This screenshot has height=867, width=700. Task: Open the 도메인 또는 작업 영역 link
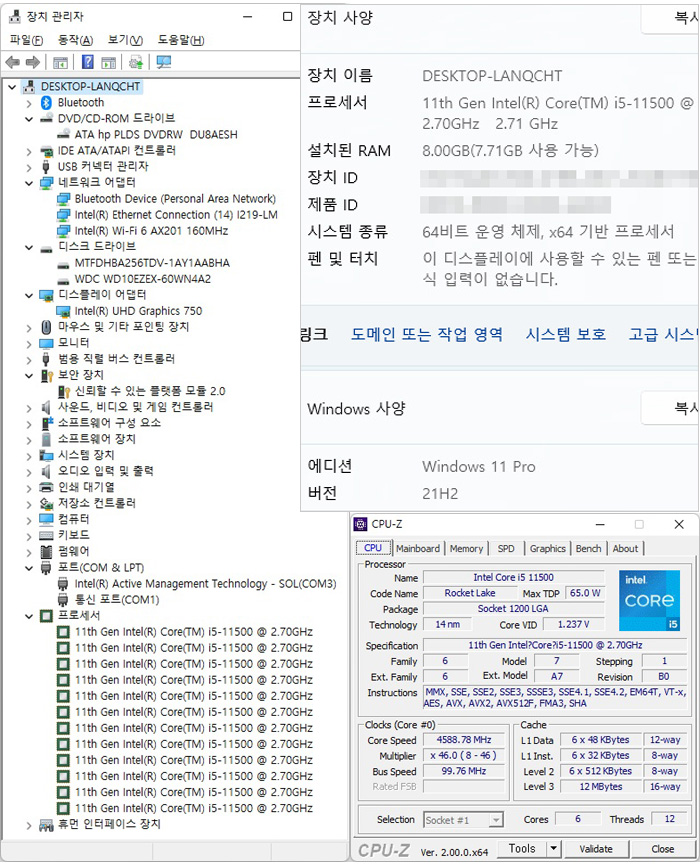427,334
